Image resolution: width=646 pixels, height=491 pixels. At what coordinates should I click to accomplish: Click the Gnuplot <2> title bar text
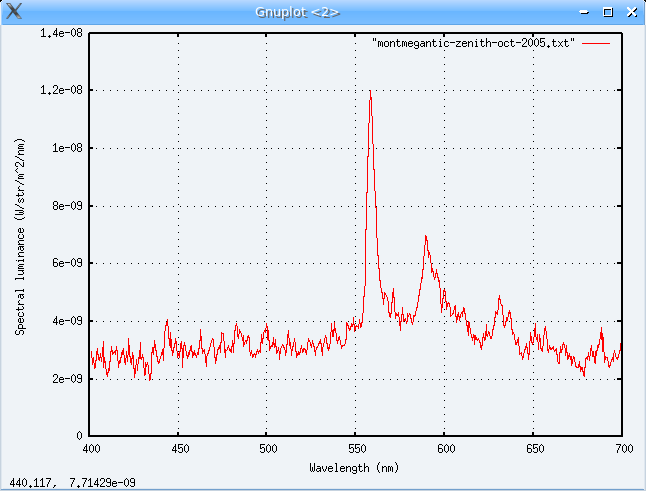(297, 12)
